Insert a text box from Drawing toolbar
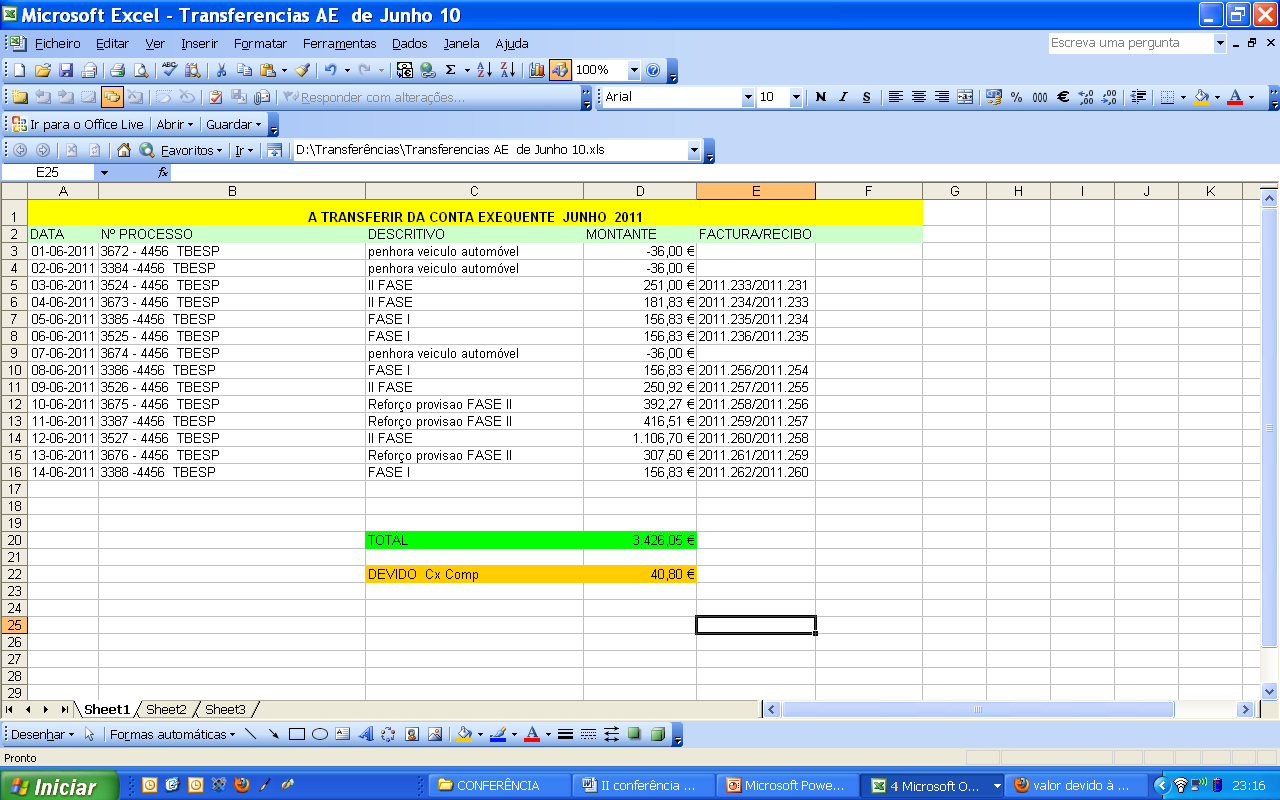Image resolution: width=1280 pixels, height=800 pixels. pos(343,734)
